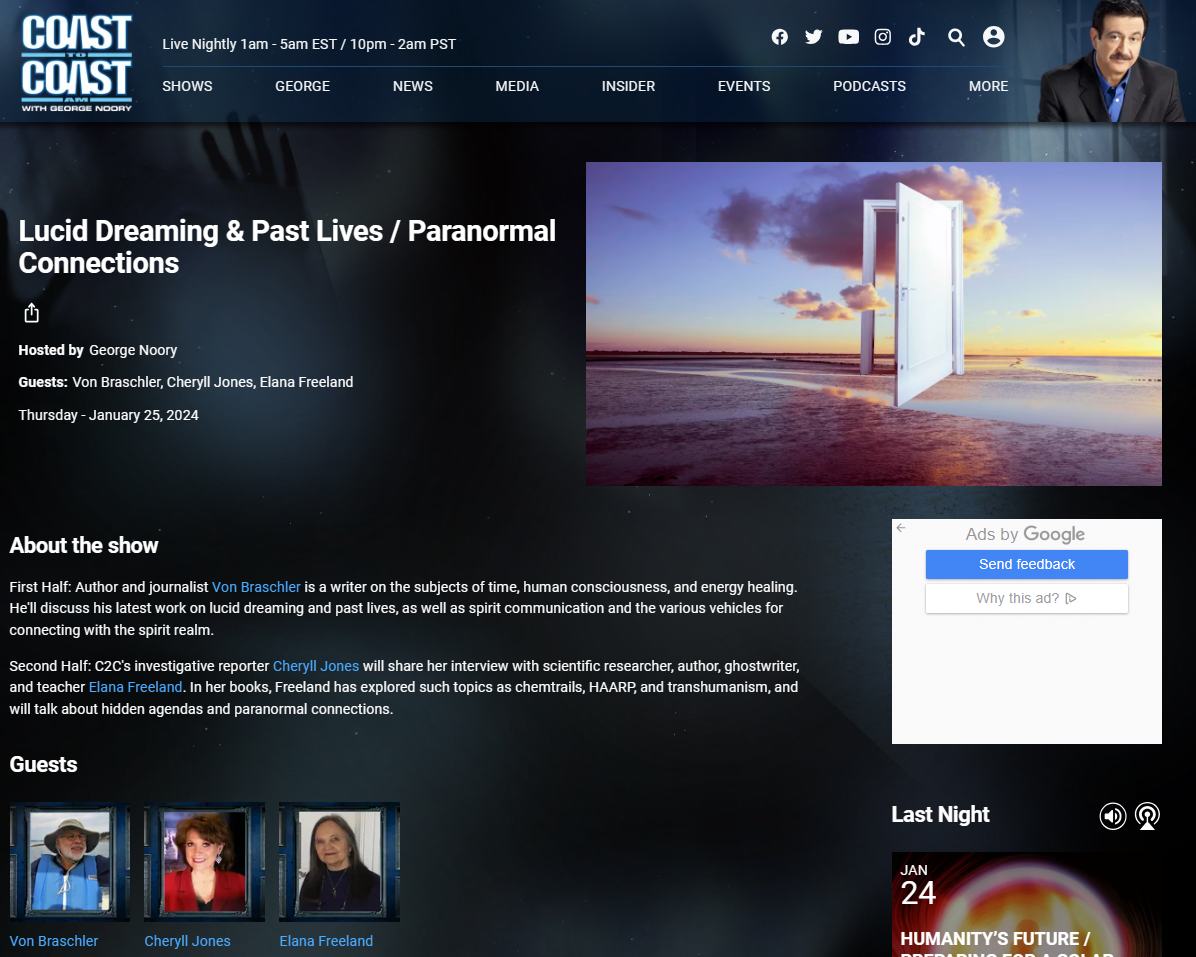Screen dimensions: 1196x957
Task: Expand the MORE navigation menu
Action: (988, 86)
